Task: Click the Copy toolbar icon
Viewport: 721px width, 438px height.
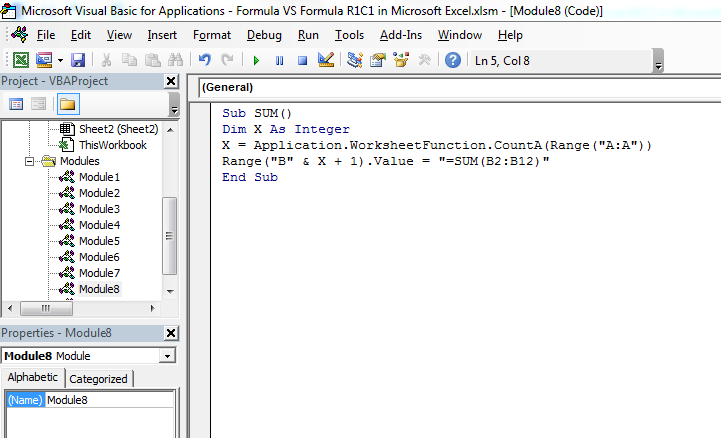Action: 129,60
